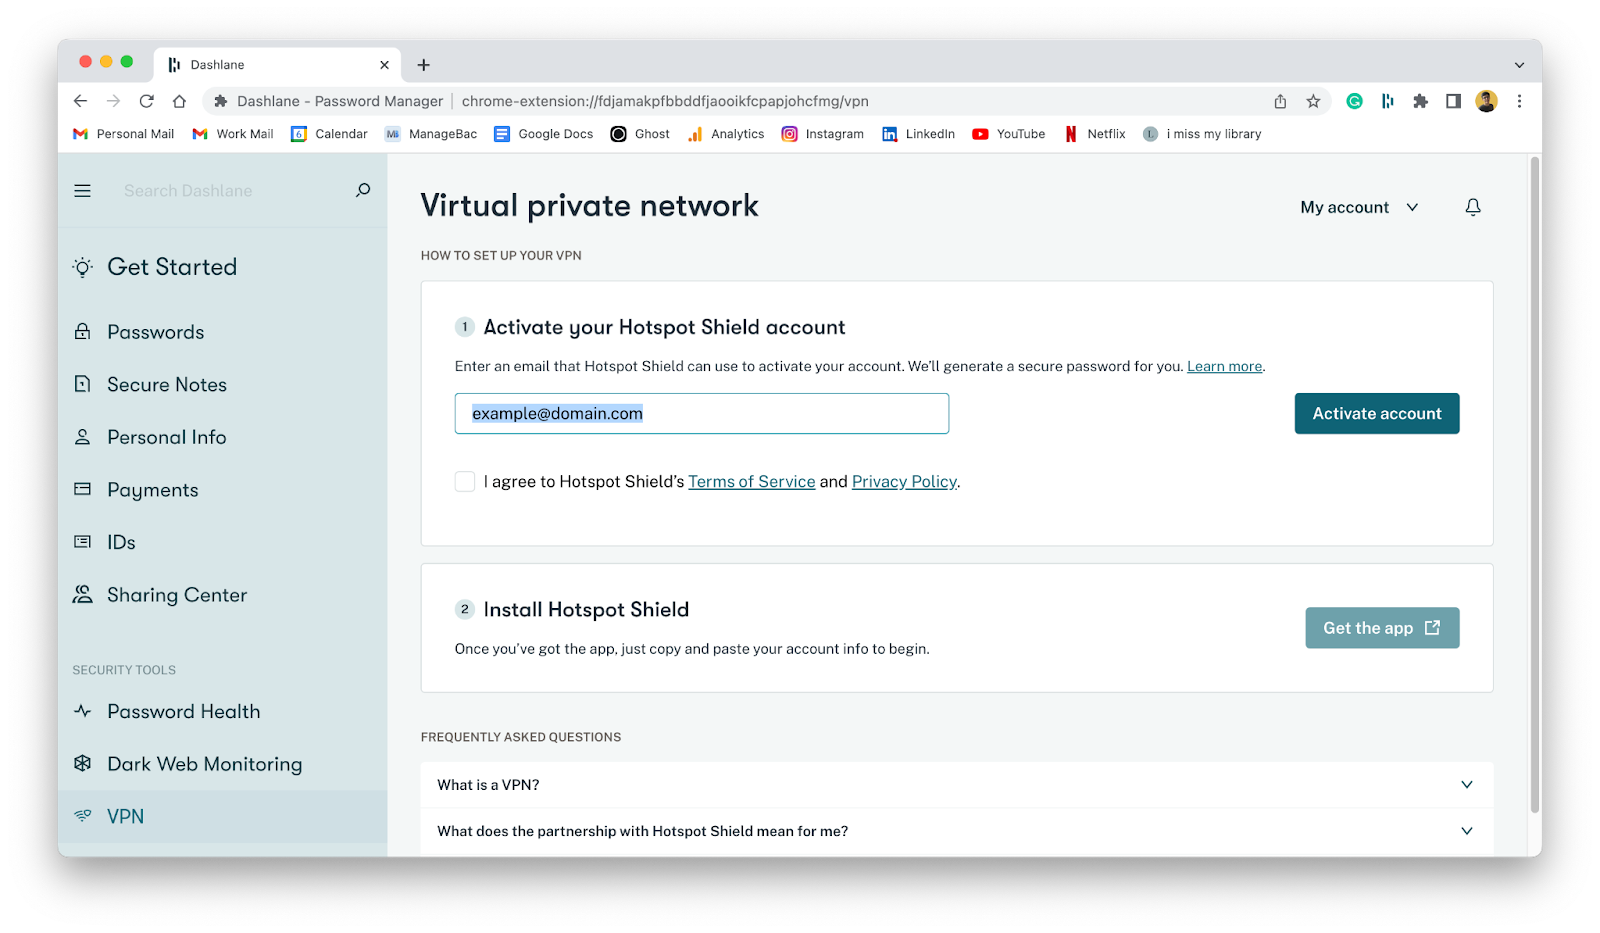This screenshot has height=933, width=1600.
Task: Click the email address input field
Action: tap(702, 413)
